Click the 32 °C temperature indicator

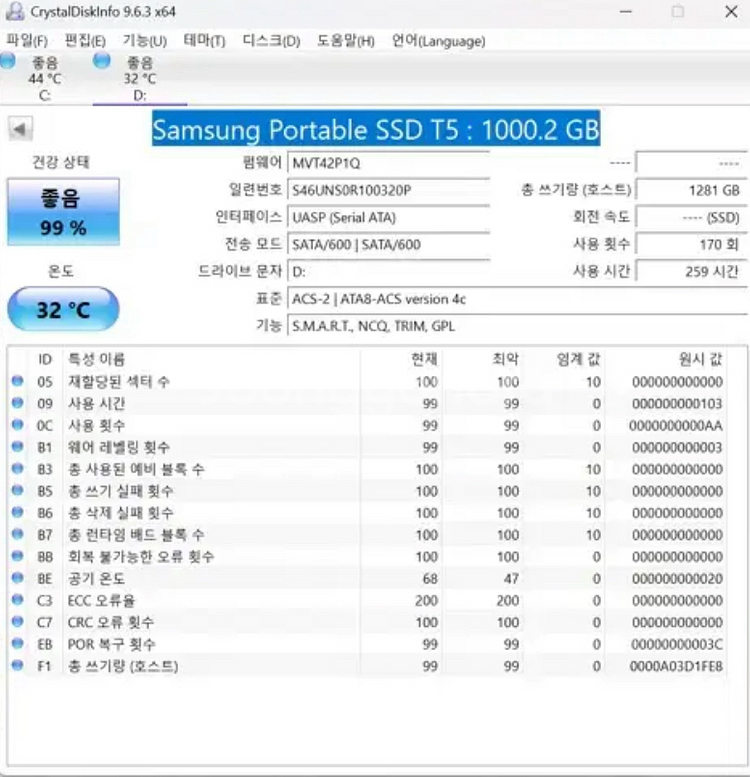coord(63,309)
